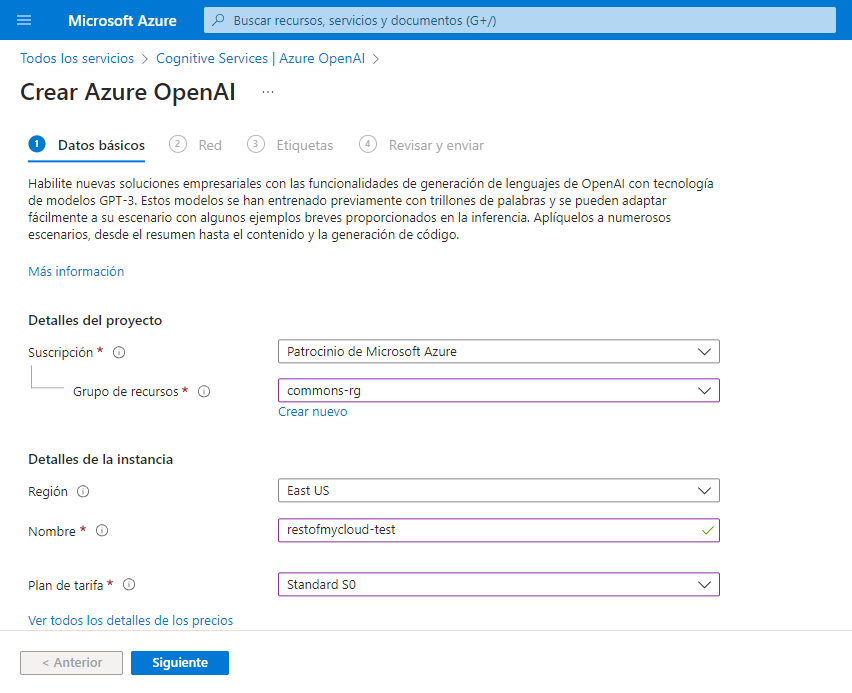Click the Detalles del proyecto heading
The width and height of the screenshot is (852, 693).
pos(95,321)
